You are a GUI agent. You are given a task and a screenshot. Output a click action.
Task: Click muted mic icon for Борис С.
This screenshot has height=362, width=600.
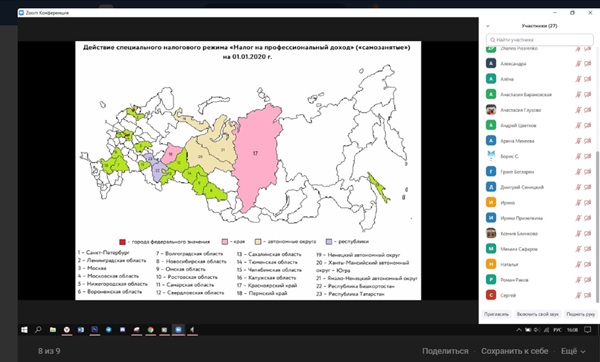(578, 156)
